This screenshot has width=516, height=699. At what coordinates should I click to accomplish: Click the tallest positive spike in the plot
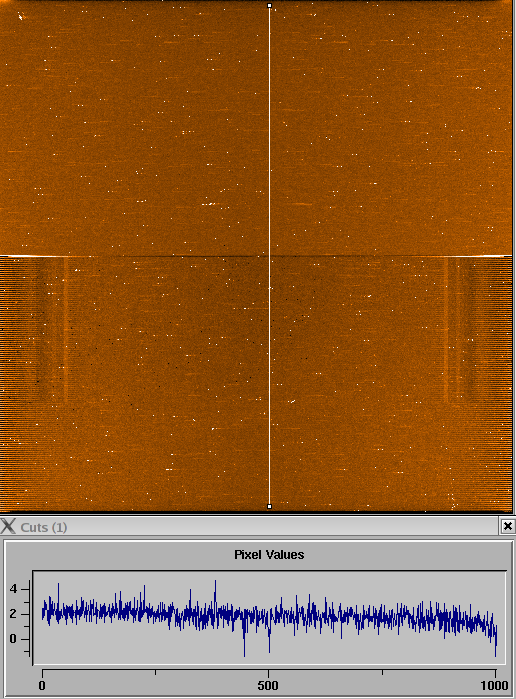pos(215,584)
